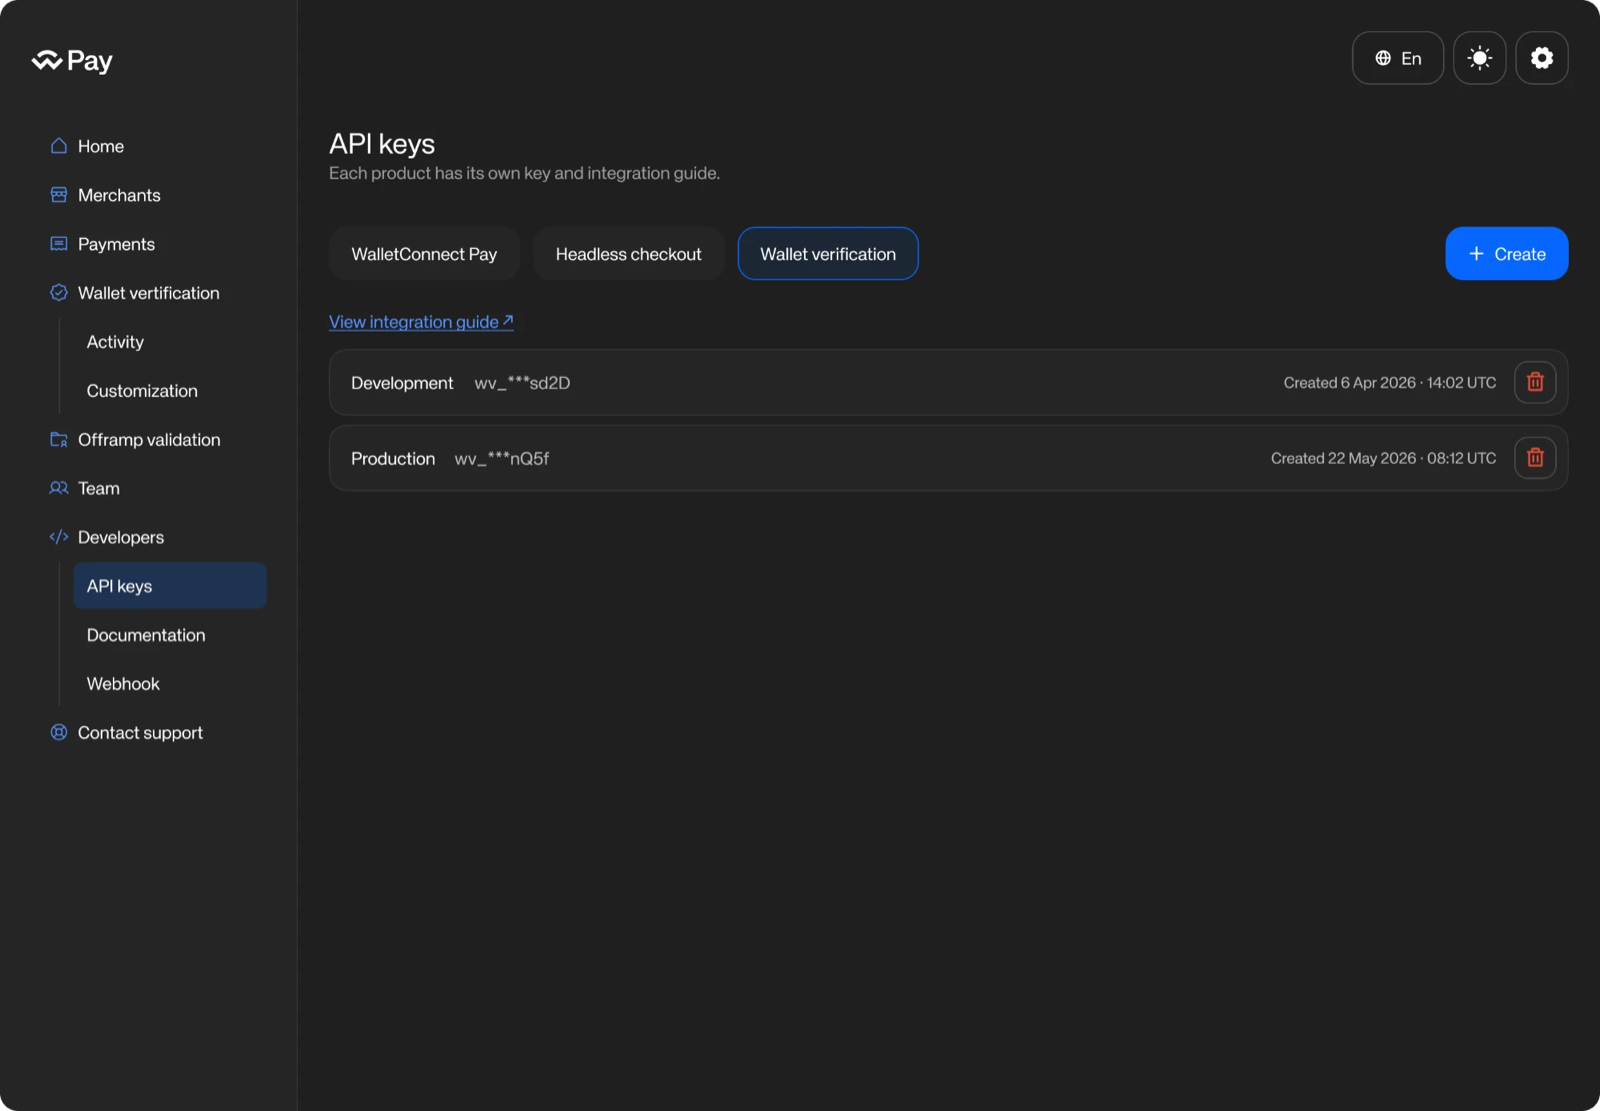Screen dimensions: 1600x1111
Task: Open Activity under Wallet verification
Action: tap(115, 342)
